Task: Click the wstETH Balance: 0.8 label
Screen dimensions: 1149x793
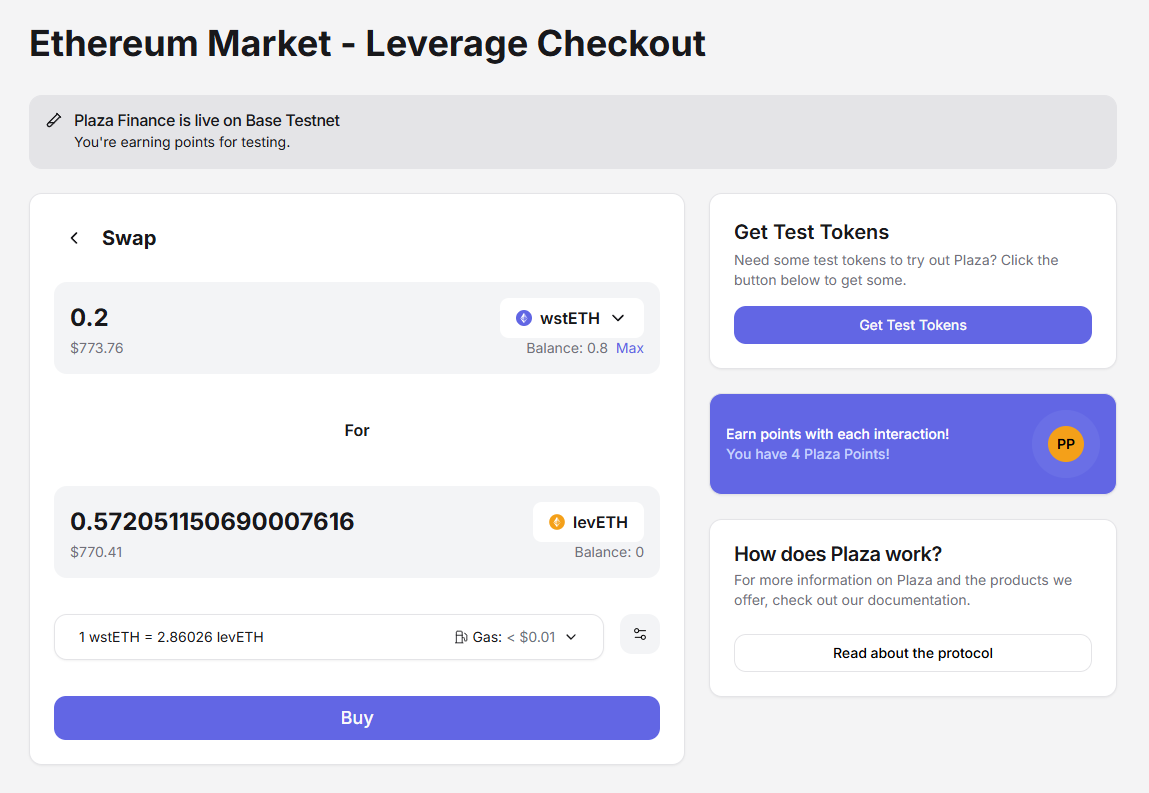Action: click(x=566, y=348)
